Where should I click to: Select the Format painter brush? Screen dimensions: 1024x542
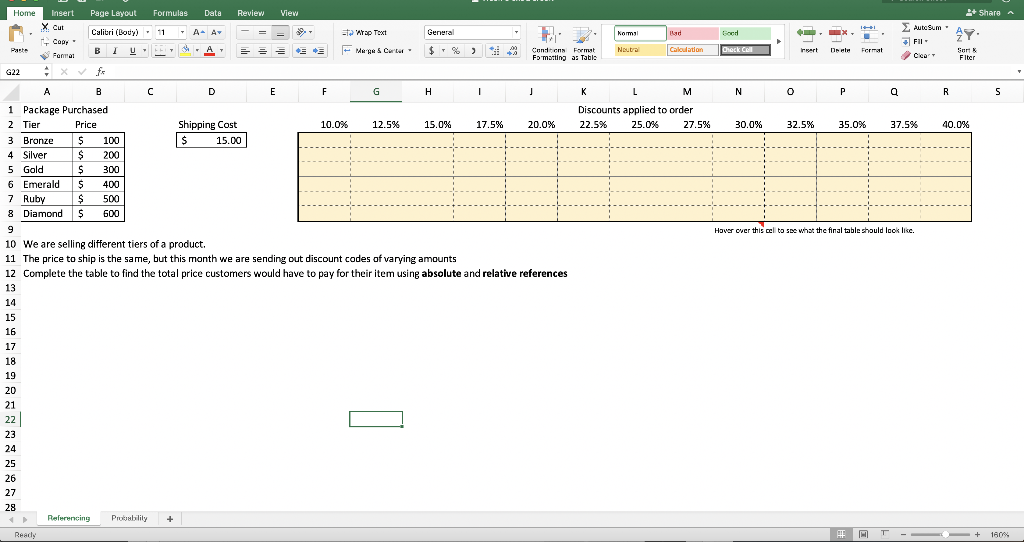[x=45, y=56]
